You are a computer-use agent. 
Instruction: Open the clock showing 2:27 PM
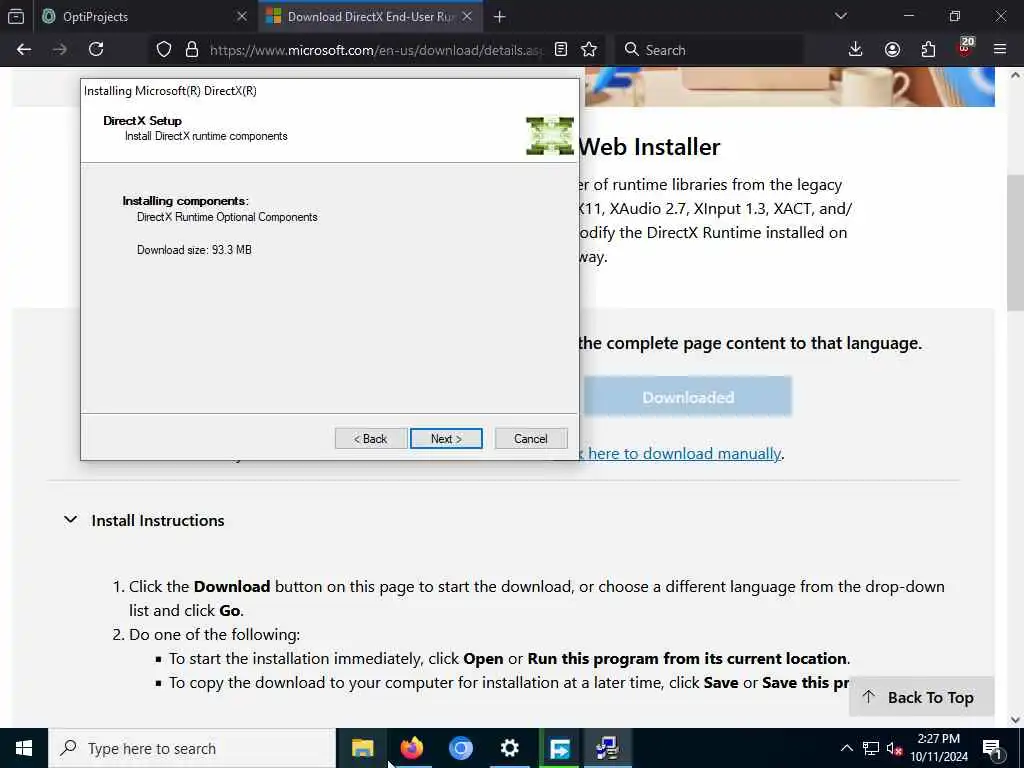pyautogui.click(x=939, y=748)
